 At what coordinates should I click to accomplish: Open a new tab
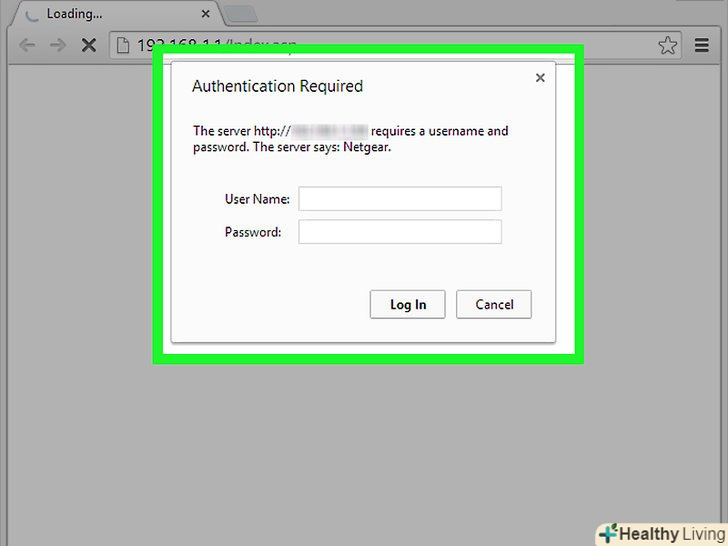(x=241, y=14)
